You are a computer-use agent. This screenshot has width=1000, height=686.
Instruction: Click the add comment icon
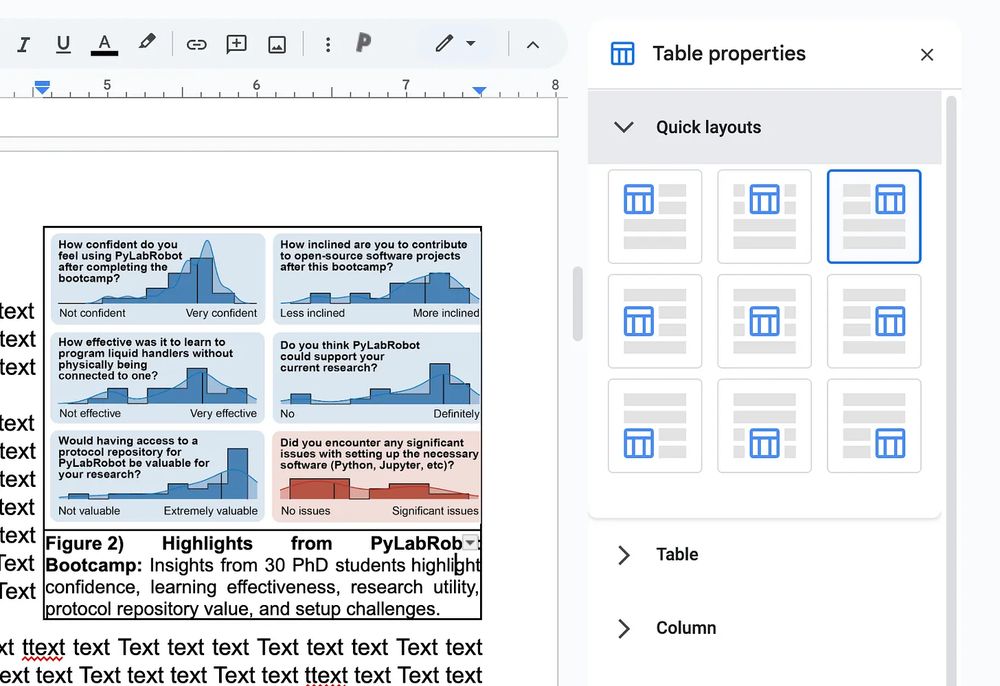point(237,44)
